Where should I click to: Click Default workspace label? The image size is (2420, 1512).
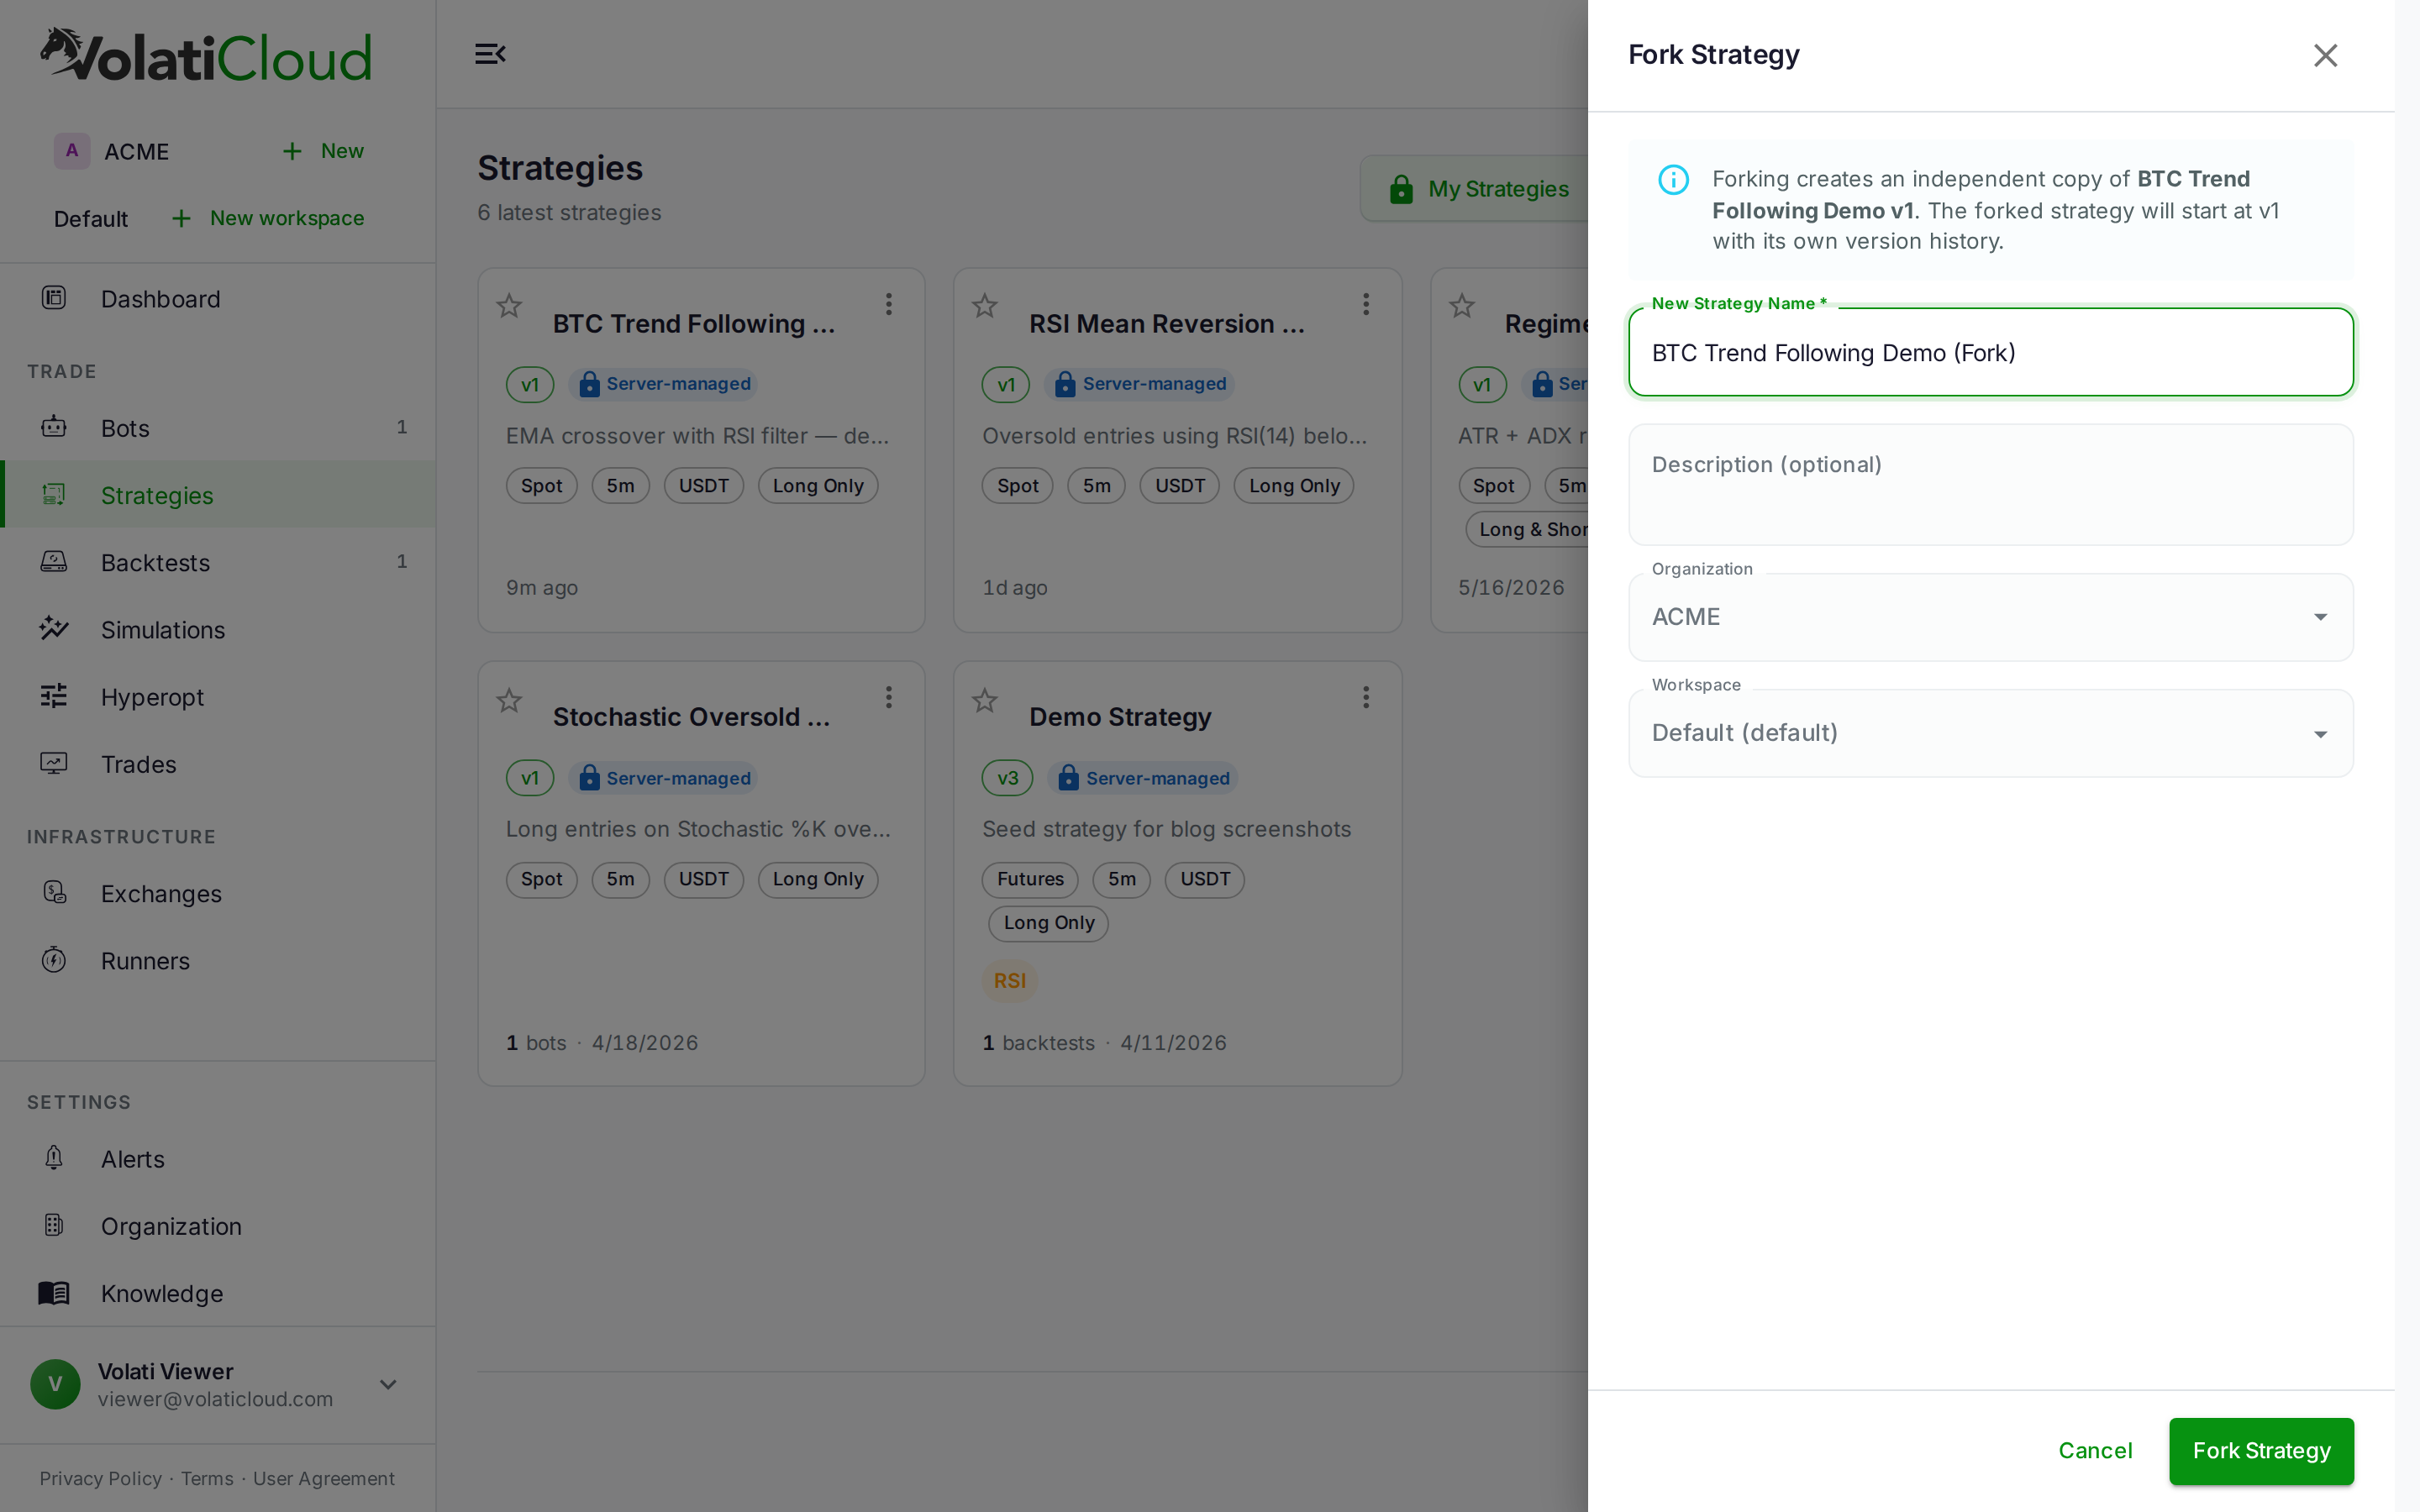[90, 218]
